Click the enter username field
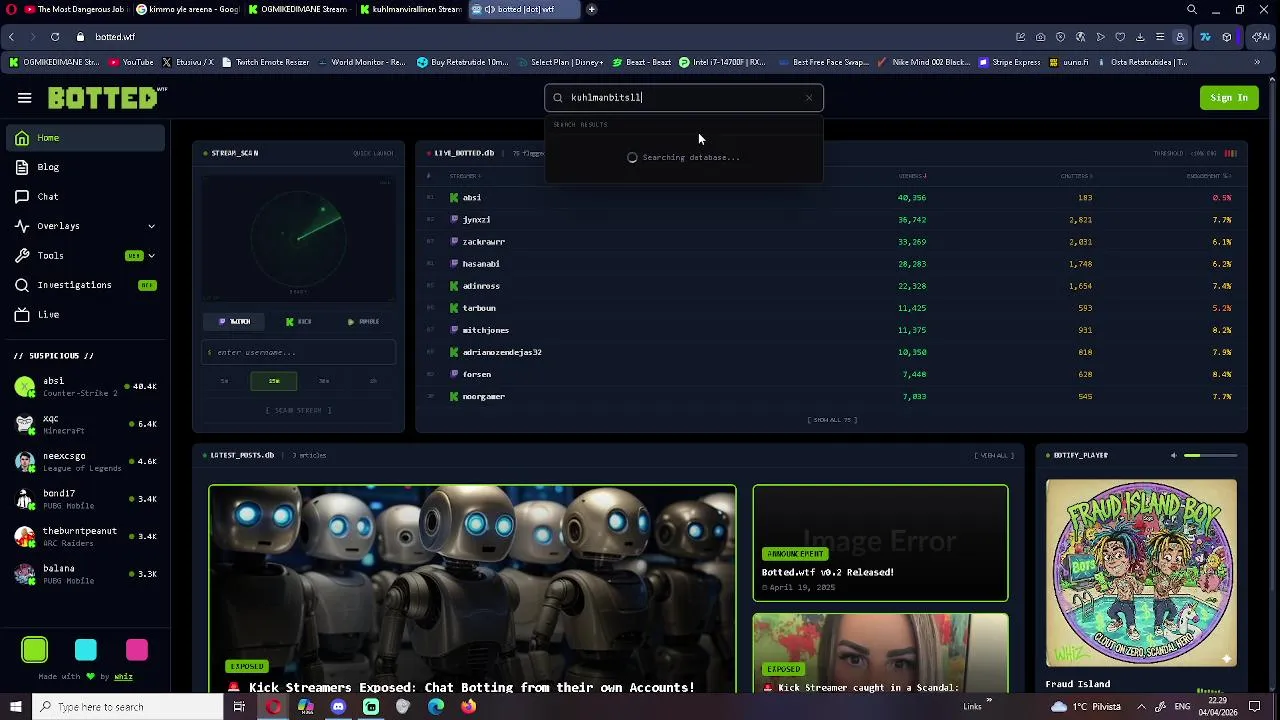This screenshot has height=720, width=1280. coord(298,352)
